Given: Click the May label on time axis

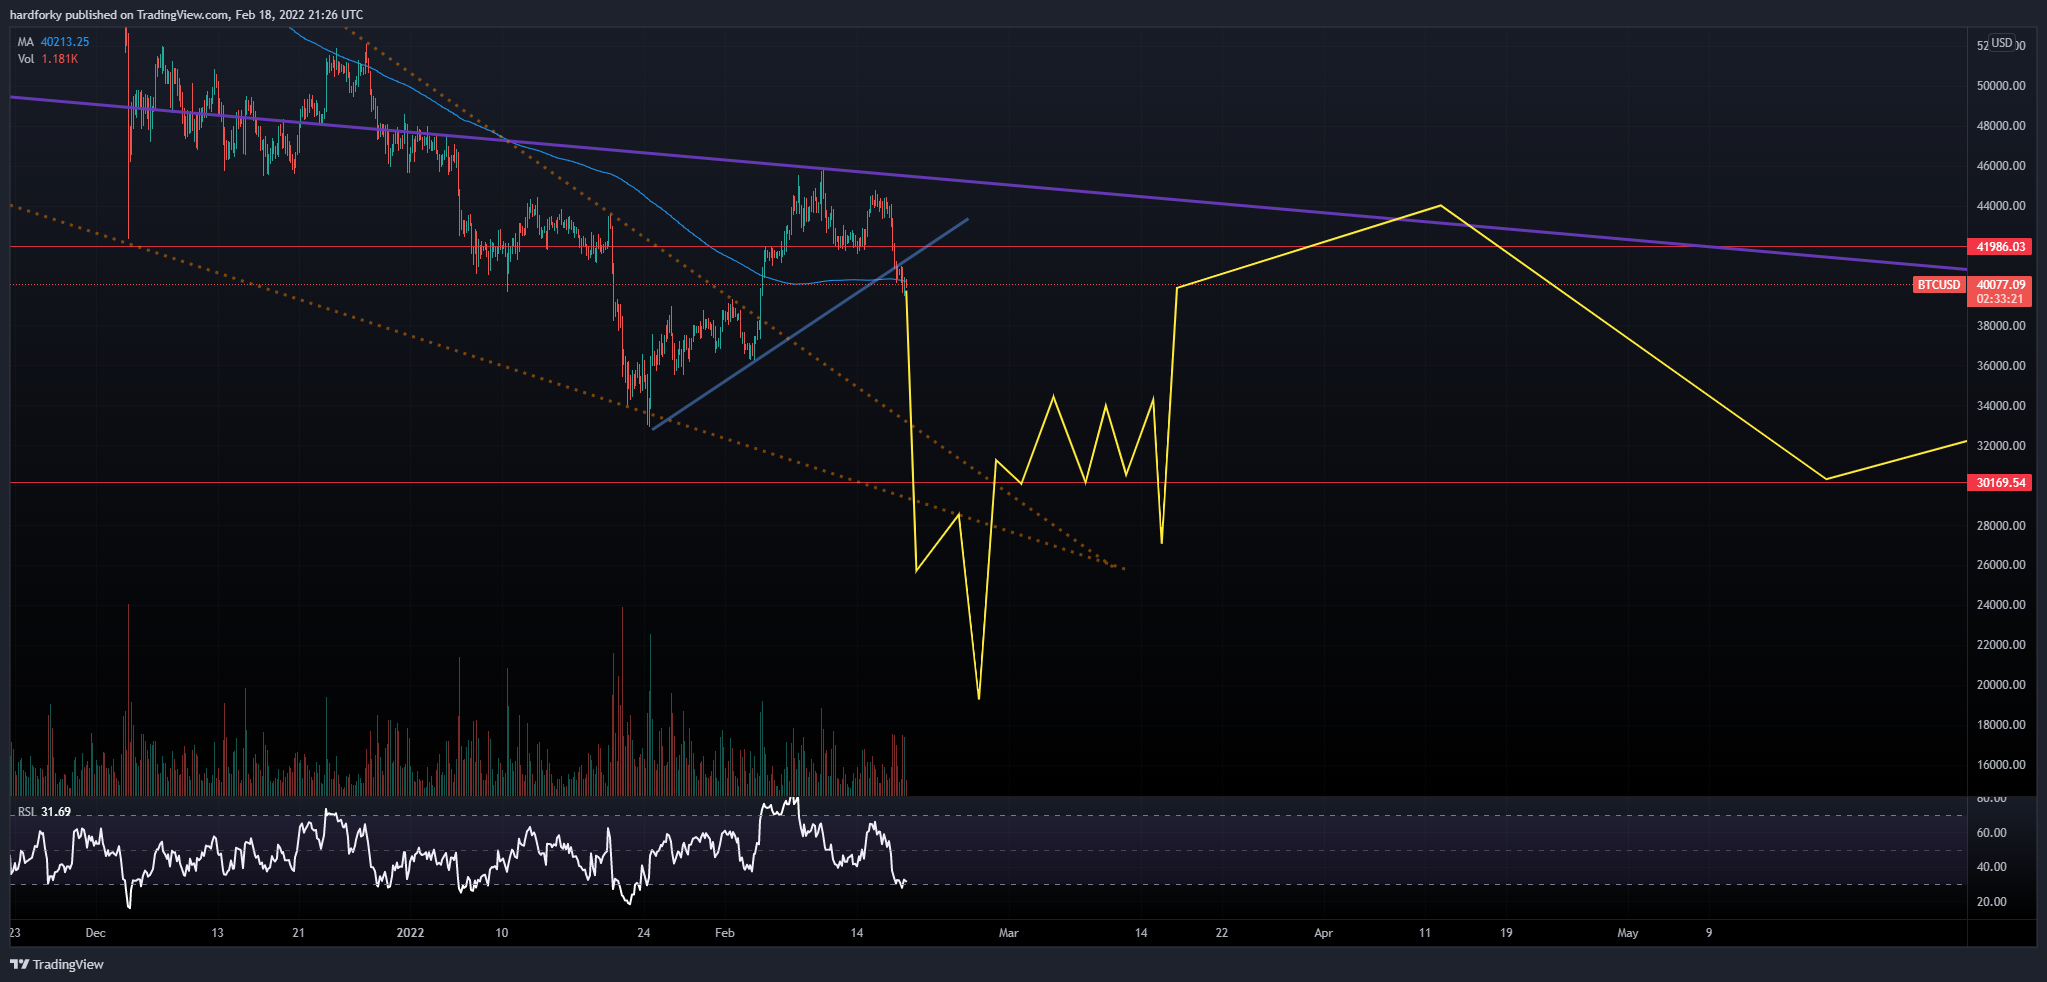Looking at the screenshot, I should coord(1628,933).
